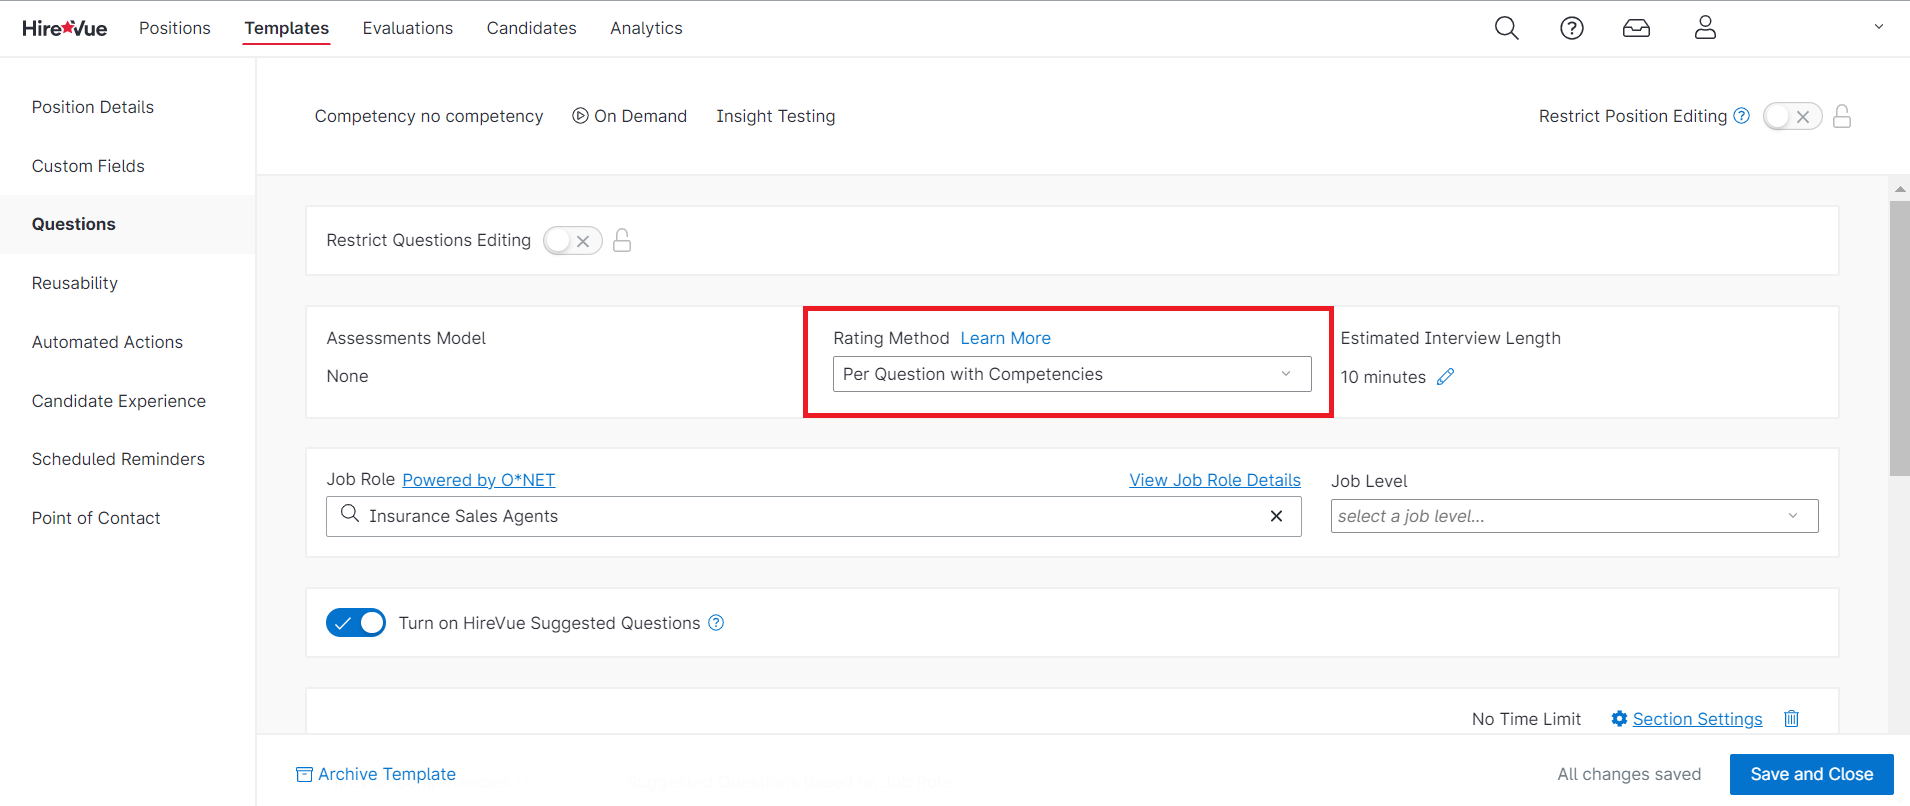Click the trash icon next to Section Settings
This screenshot has width=1910, height=806.
[1791, 719]
